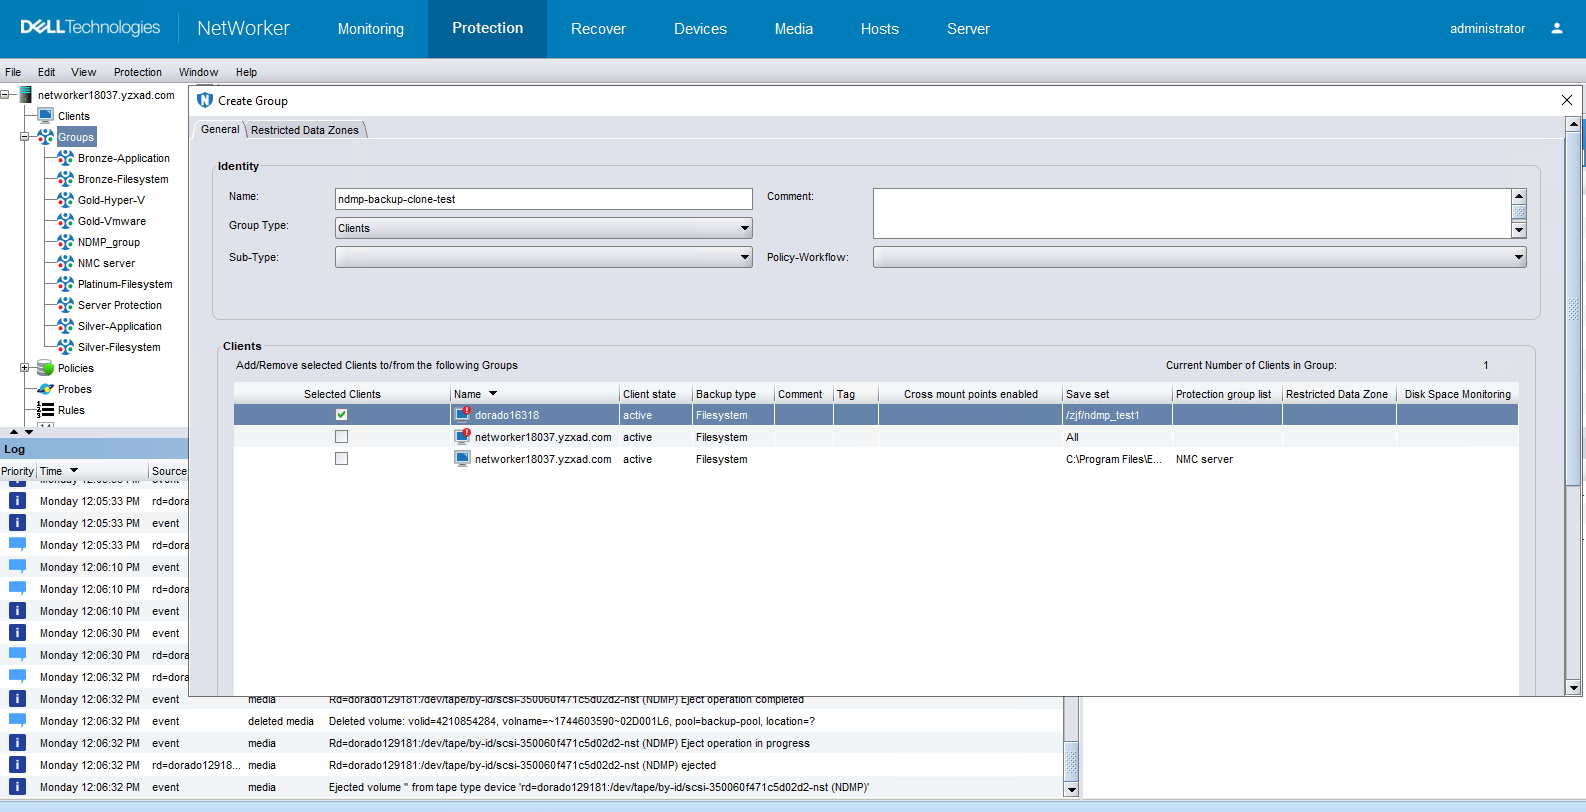Screen dimensions: 1586x812
Task: Expand the Policies tree node
Action: 25,368
